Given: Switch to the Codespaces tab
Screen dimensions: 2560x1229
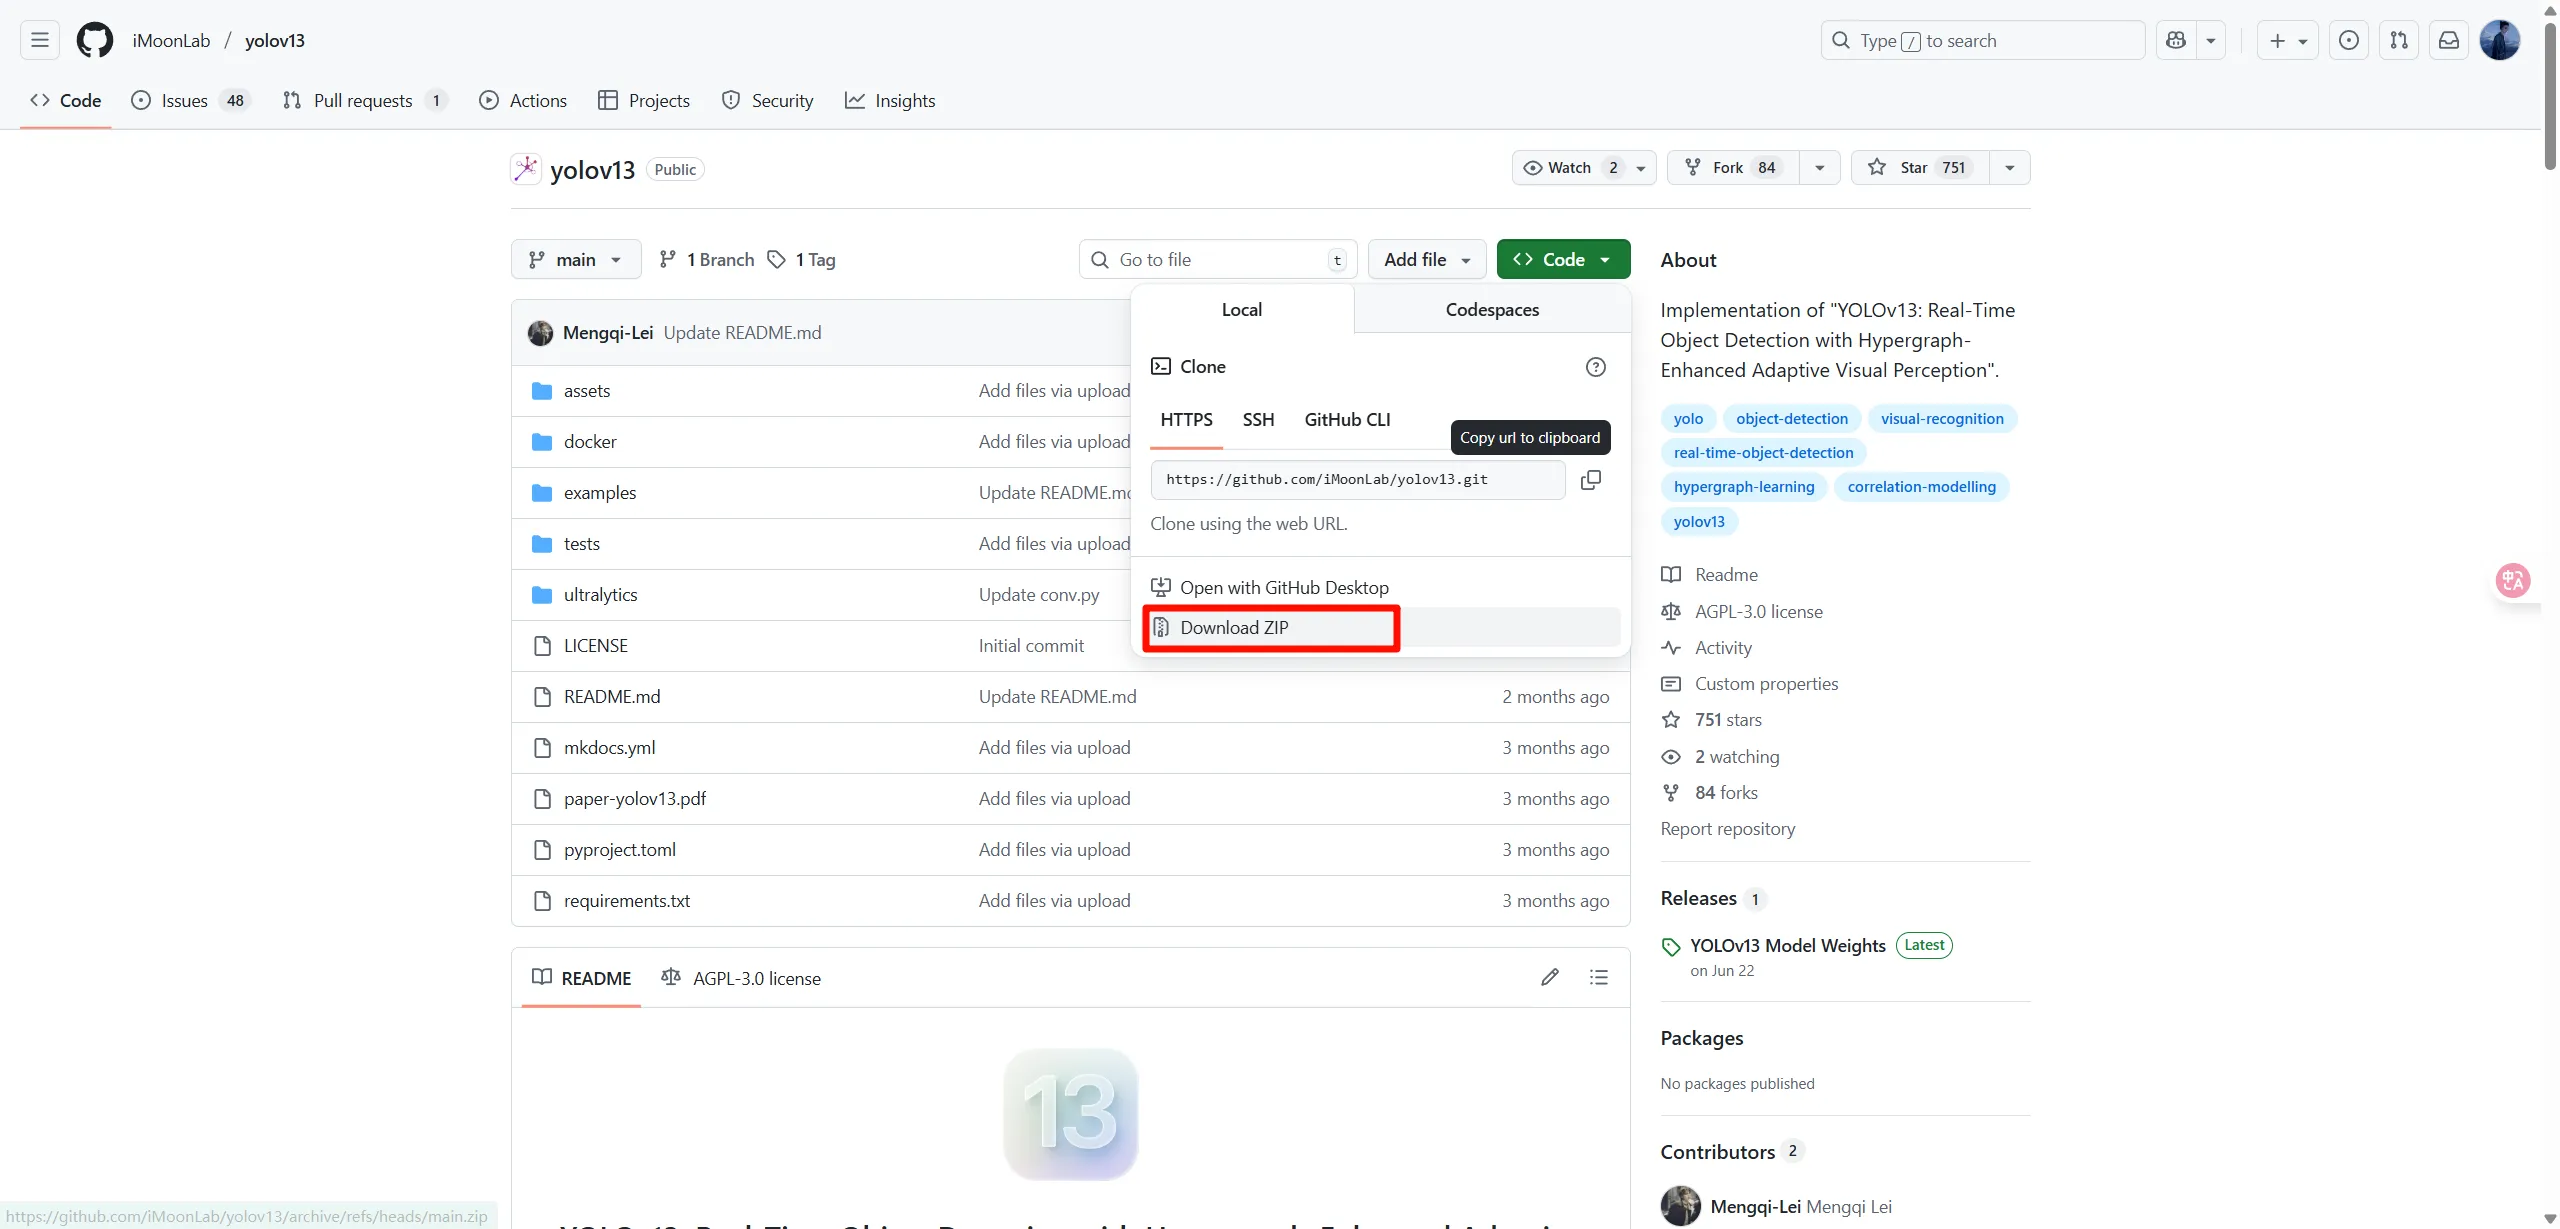Looking at the screenshot, I should (1491, 310).
